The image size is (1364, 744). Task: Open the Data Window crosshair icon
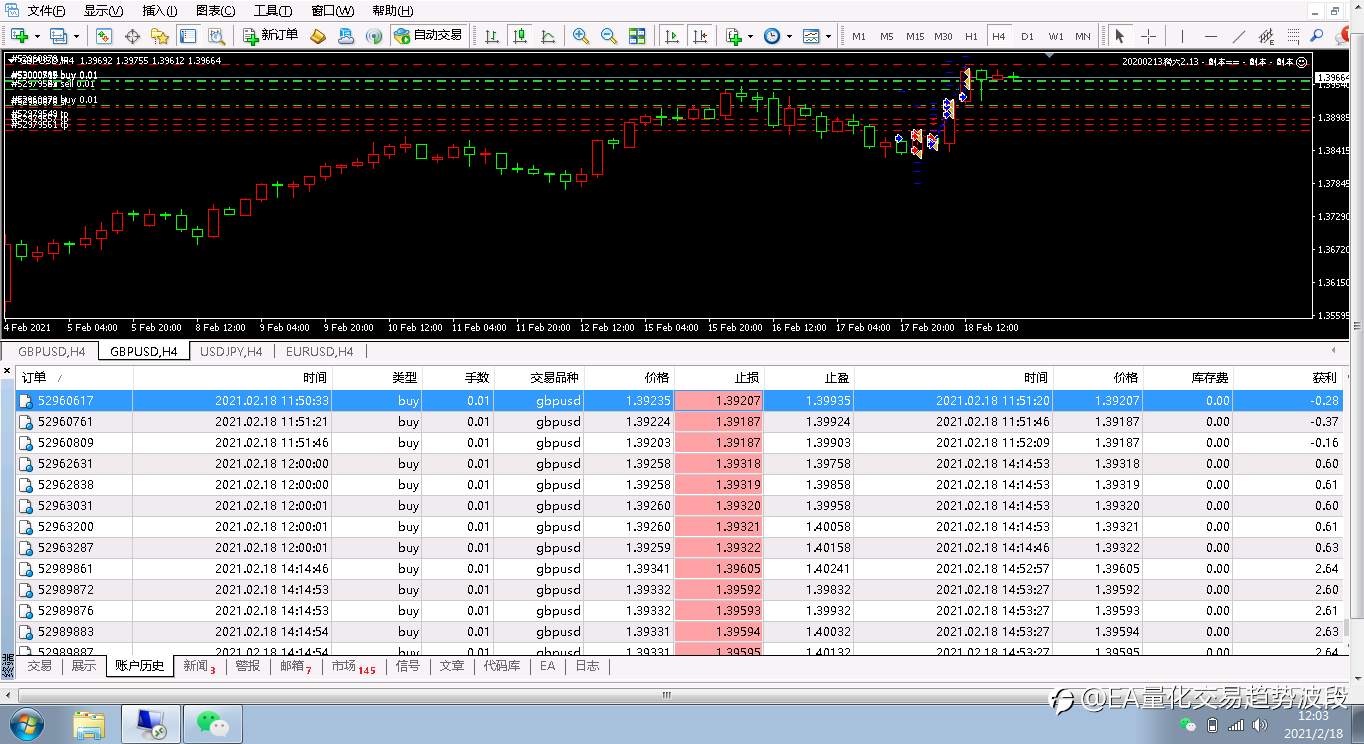(x=132, y=36)
